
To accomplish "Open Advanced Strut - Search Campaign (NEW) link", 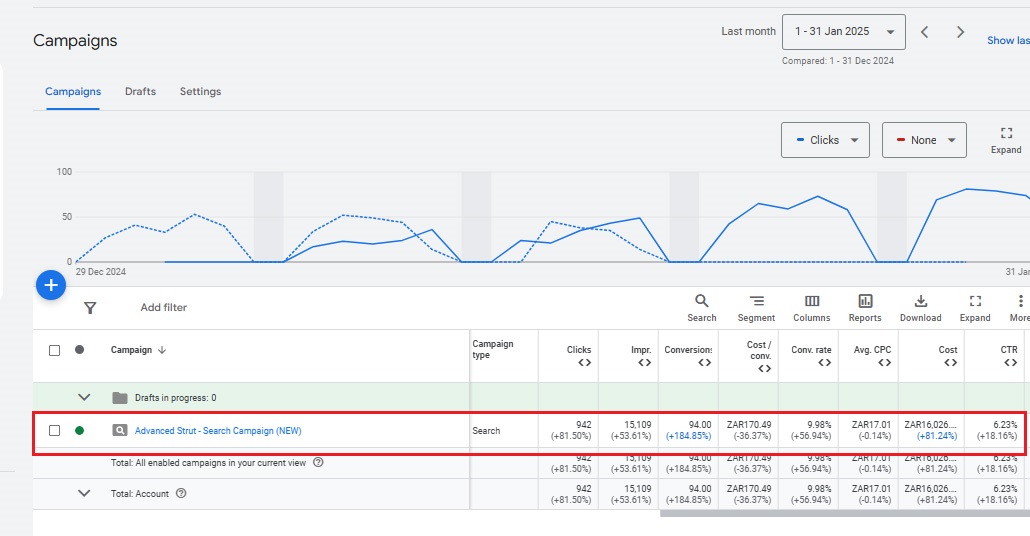I will (x=218, y=431).
